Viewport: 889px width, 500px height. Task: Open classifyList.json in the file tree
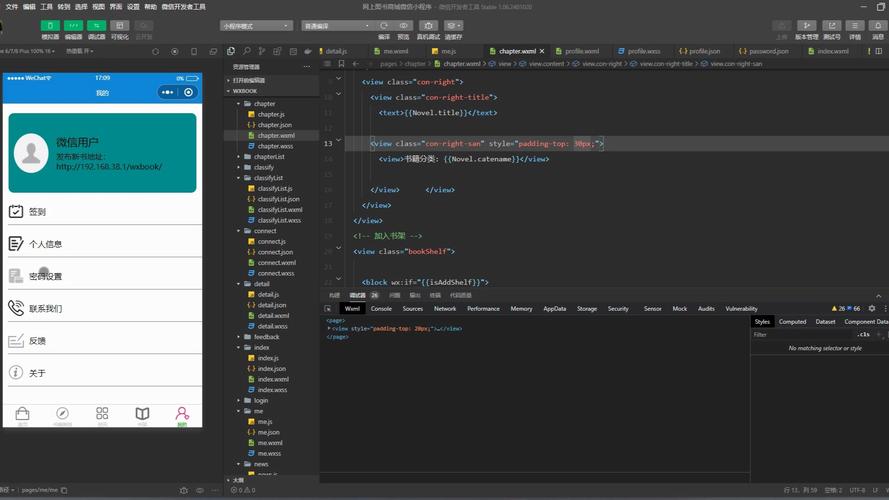278,199
